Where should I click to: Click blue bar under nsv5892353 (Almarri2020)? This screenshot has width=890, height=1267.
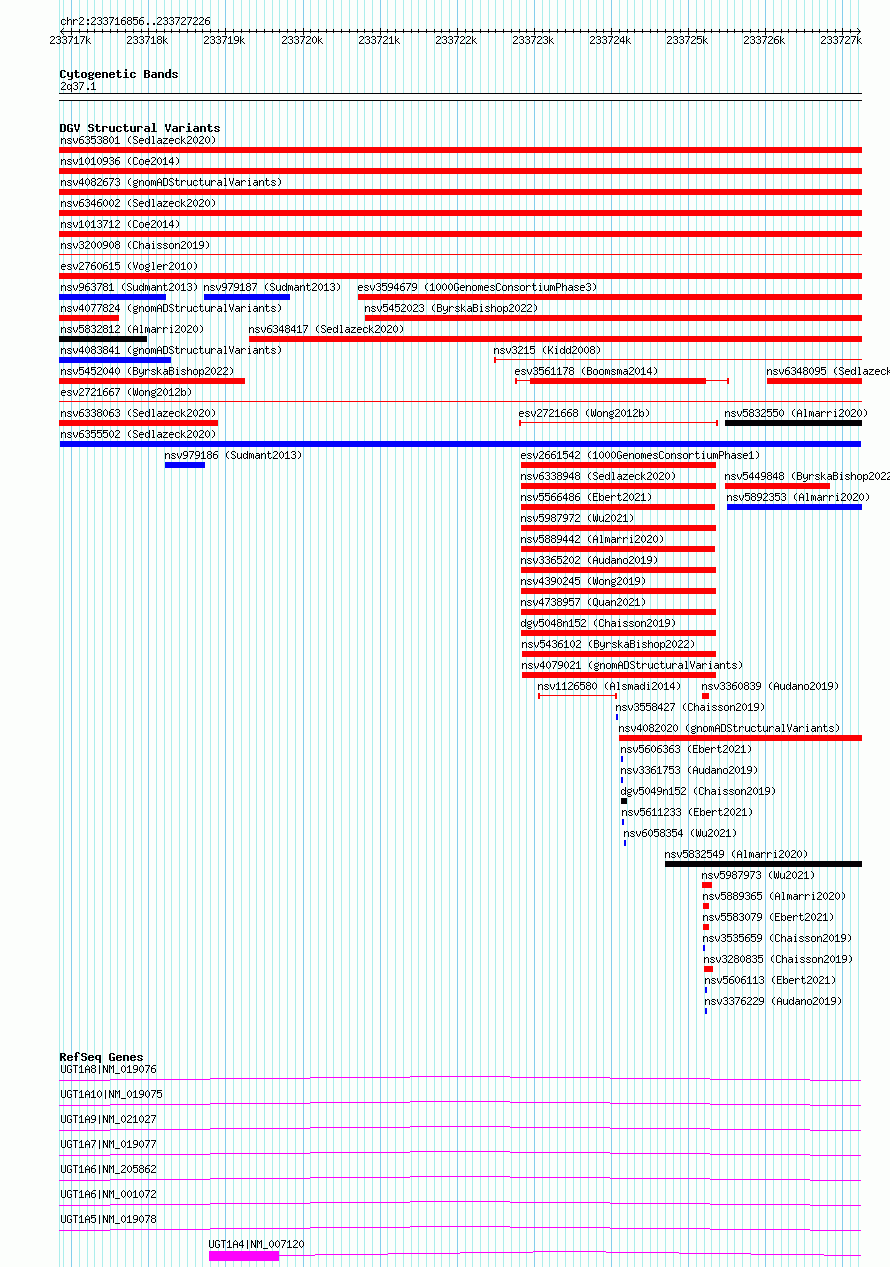click(x=794, y=507)
